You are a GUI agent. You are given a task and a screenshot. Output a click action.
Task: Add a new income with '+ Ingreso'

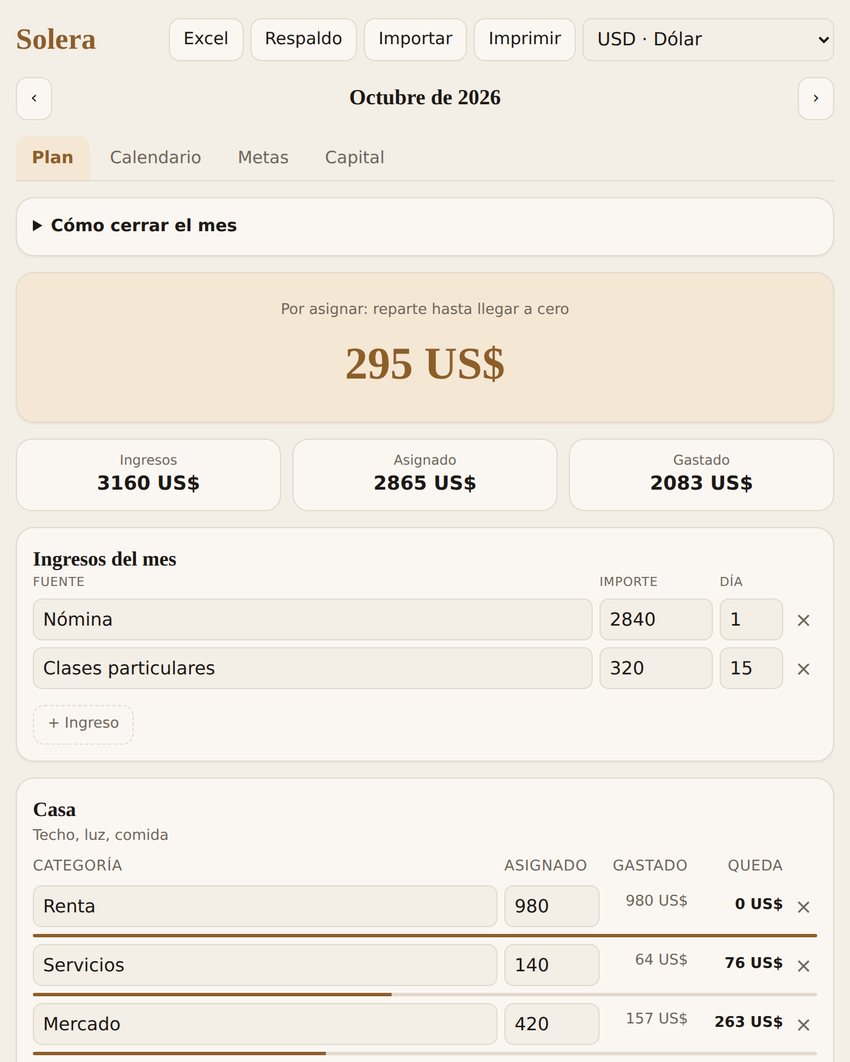click(x=83, y=724)
